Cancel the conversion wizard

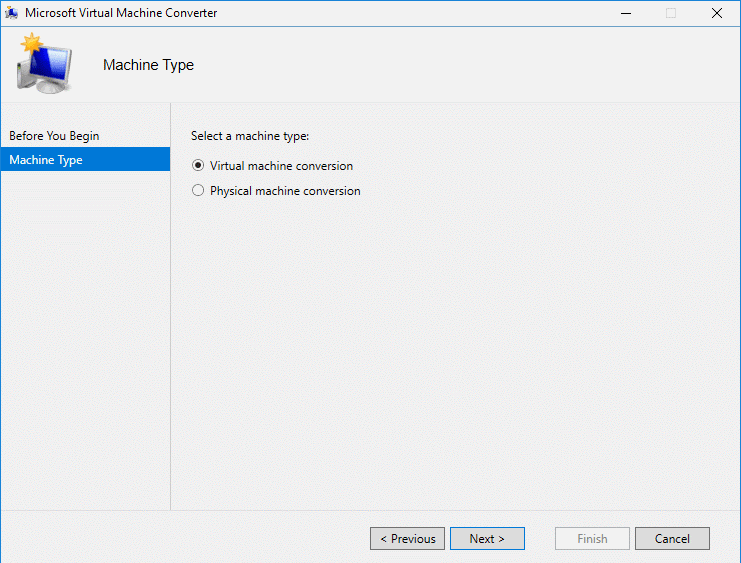[x=672, y=538]
